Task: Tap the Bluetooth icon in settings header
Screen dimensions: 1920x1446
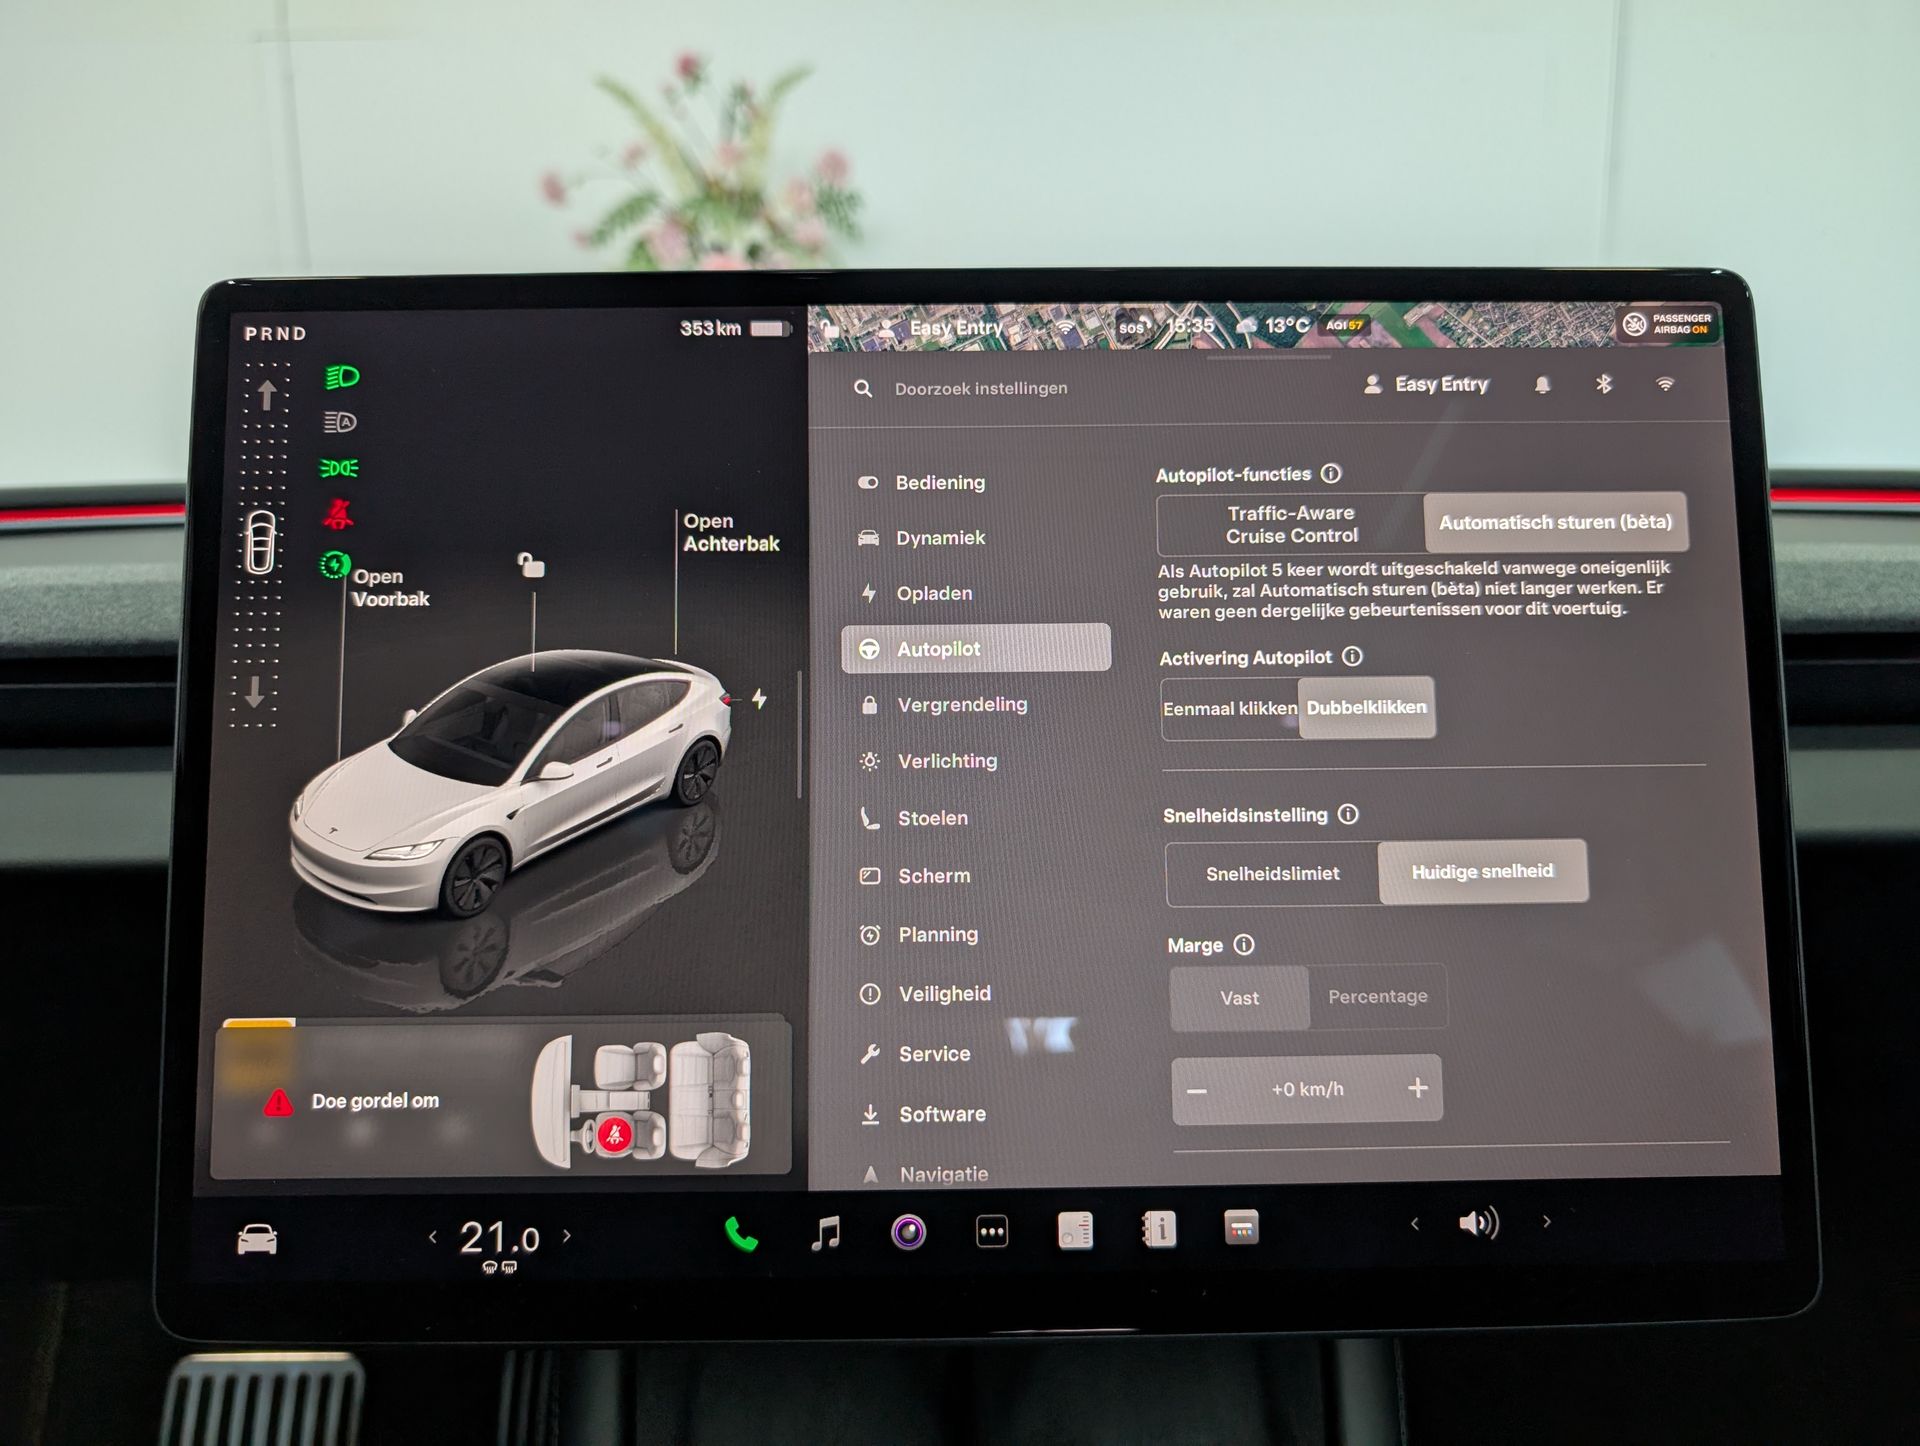Action: [x=1604, y=384]
